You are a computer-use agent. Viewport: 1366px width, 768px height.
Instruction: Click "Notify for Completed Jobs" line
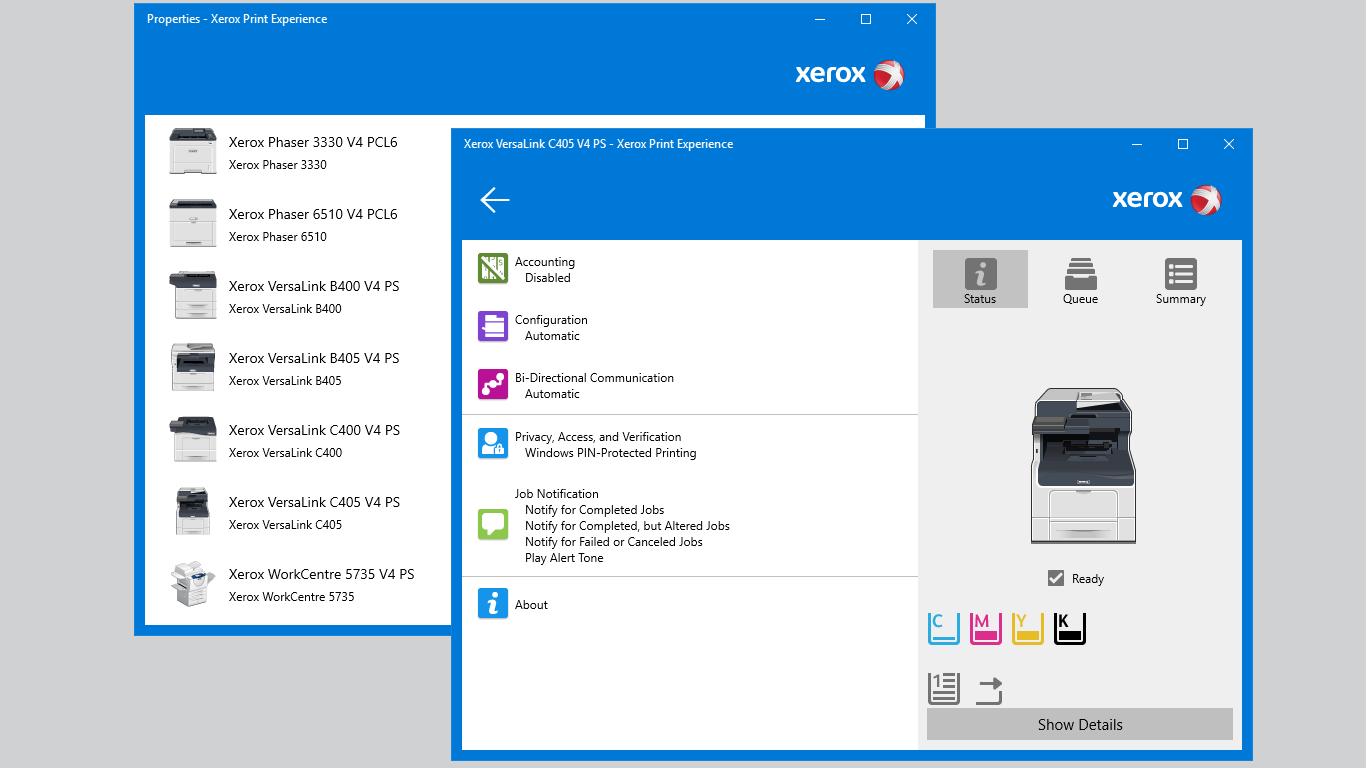click(595, 510)
